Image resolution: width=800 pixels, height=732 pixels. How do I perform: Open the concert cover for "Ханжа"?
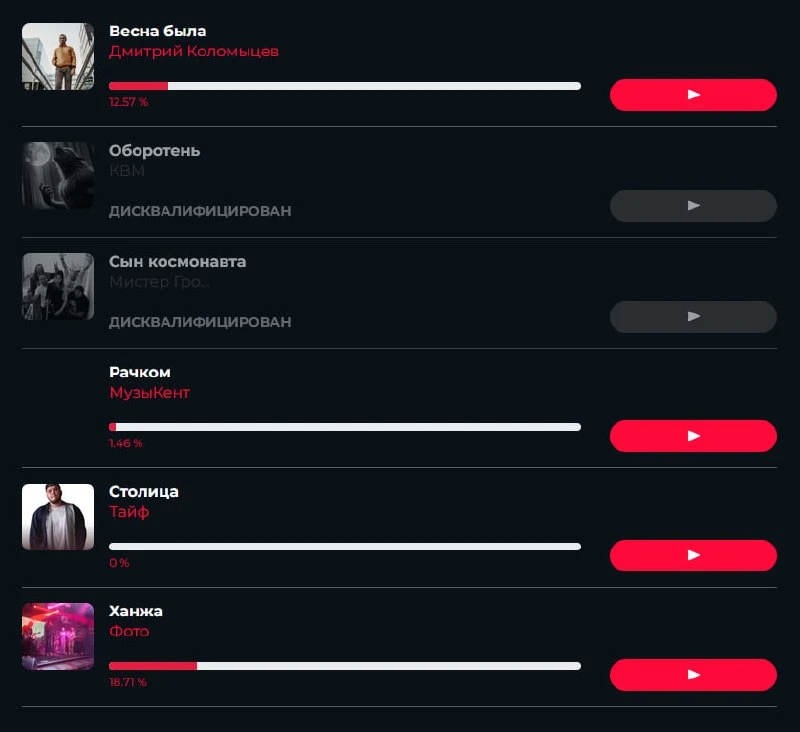click(x=58, y=637)
